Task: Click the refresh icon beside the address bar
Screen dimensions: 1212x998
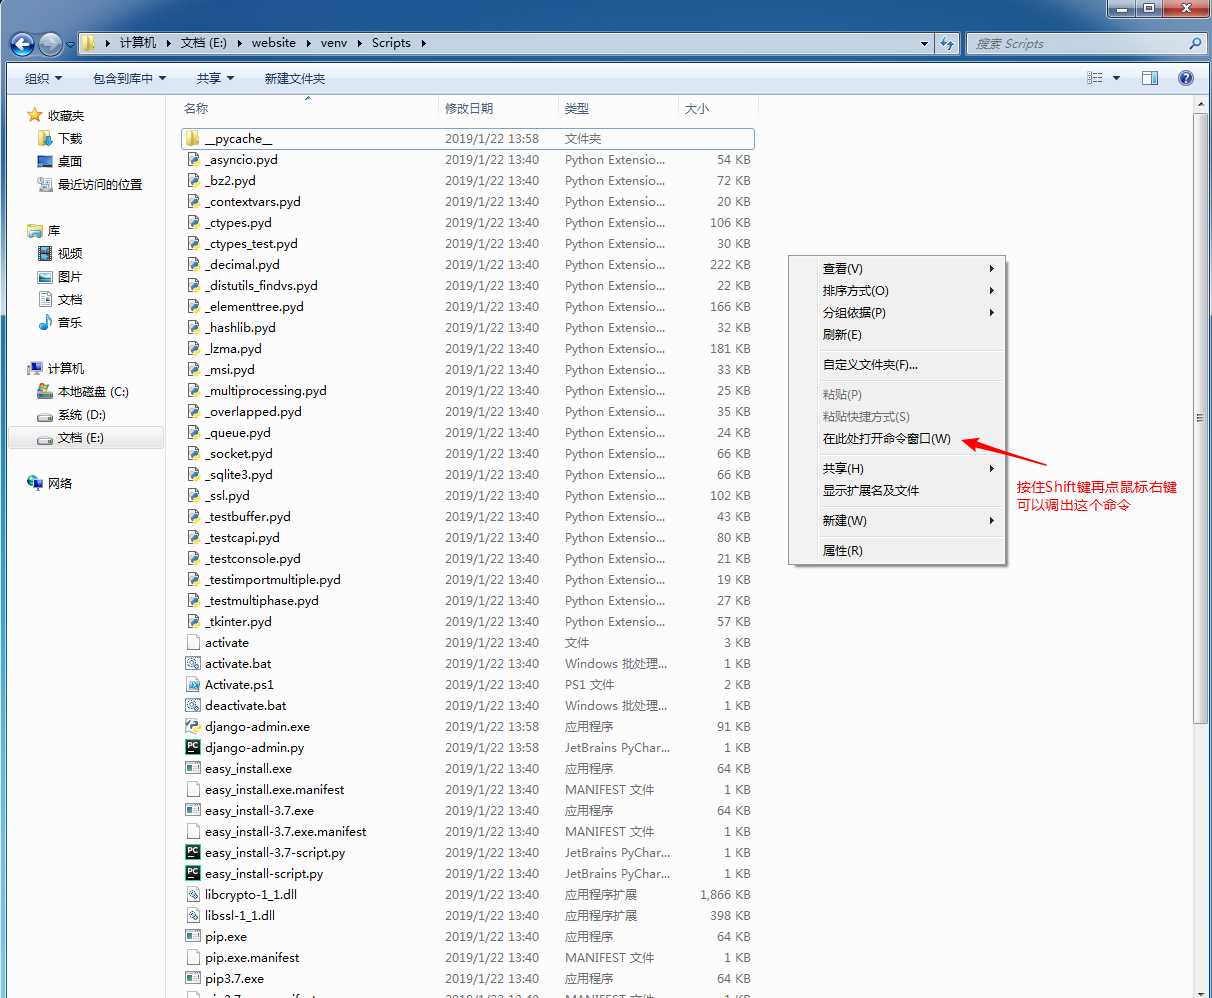Action: pyautogui.click(x=947, y=44)
